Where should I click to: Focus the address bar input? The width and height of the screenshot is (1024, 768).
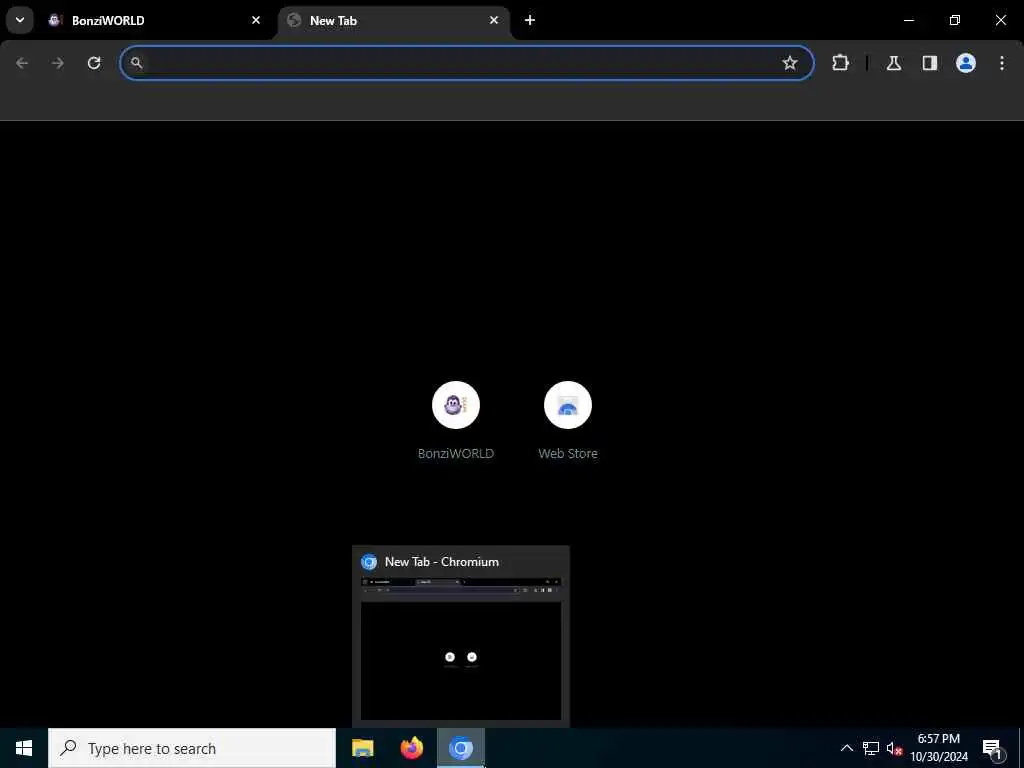pyautogui.click(x=467, y=63)
